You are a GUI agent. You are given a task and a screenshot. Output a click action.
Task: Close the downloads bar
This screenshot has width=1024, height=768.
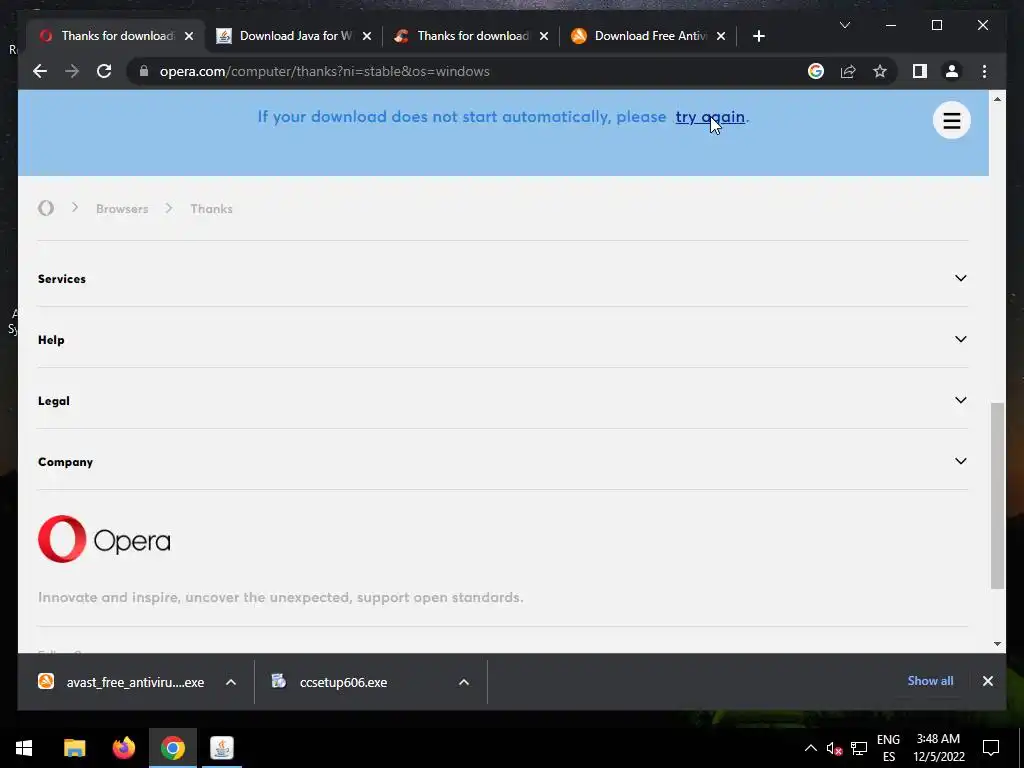[x=987, y=681]
